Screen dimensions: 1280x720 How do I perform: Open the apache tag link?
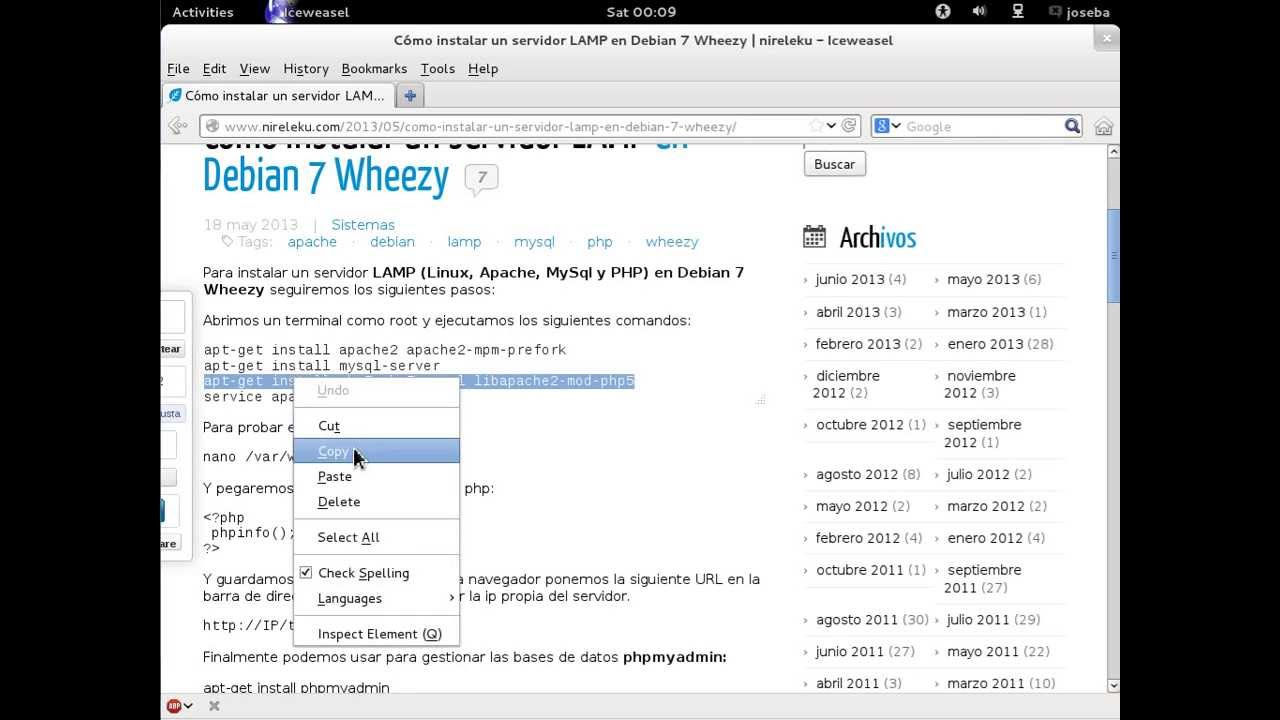tap(312, 242)
